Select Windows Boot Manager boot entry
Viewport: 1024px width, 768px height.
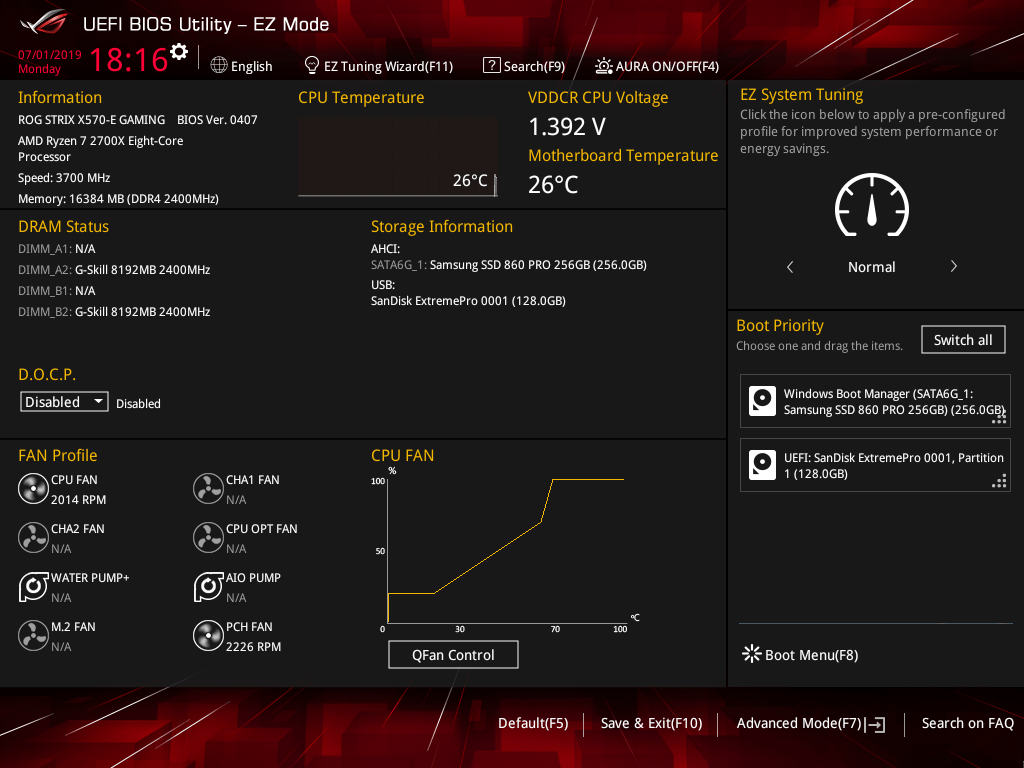(874, 401)
